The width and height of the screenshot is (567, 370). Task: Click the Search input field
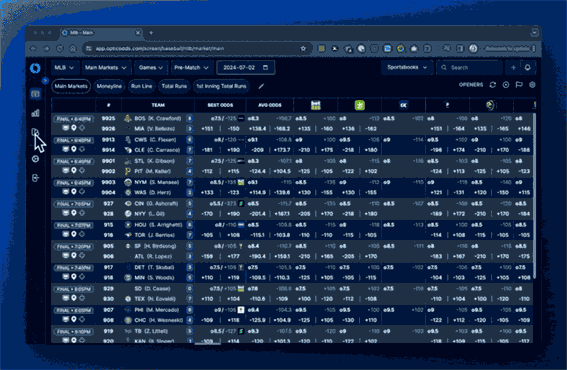point(469,68)
